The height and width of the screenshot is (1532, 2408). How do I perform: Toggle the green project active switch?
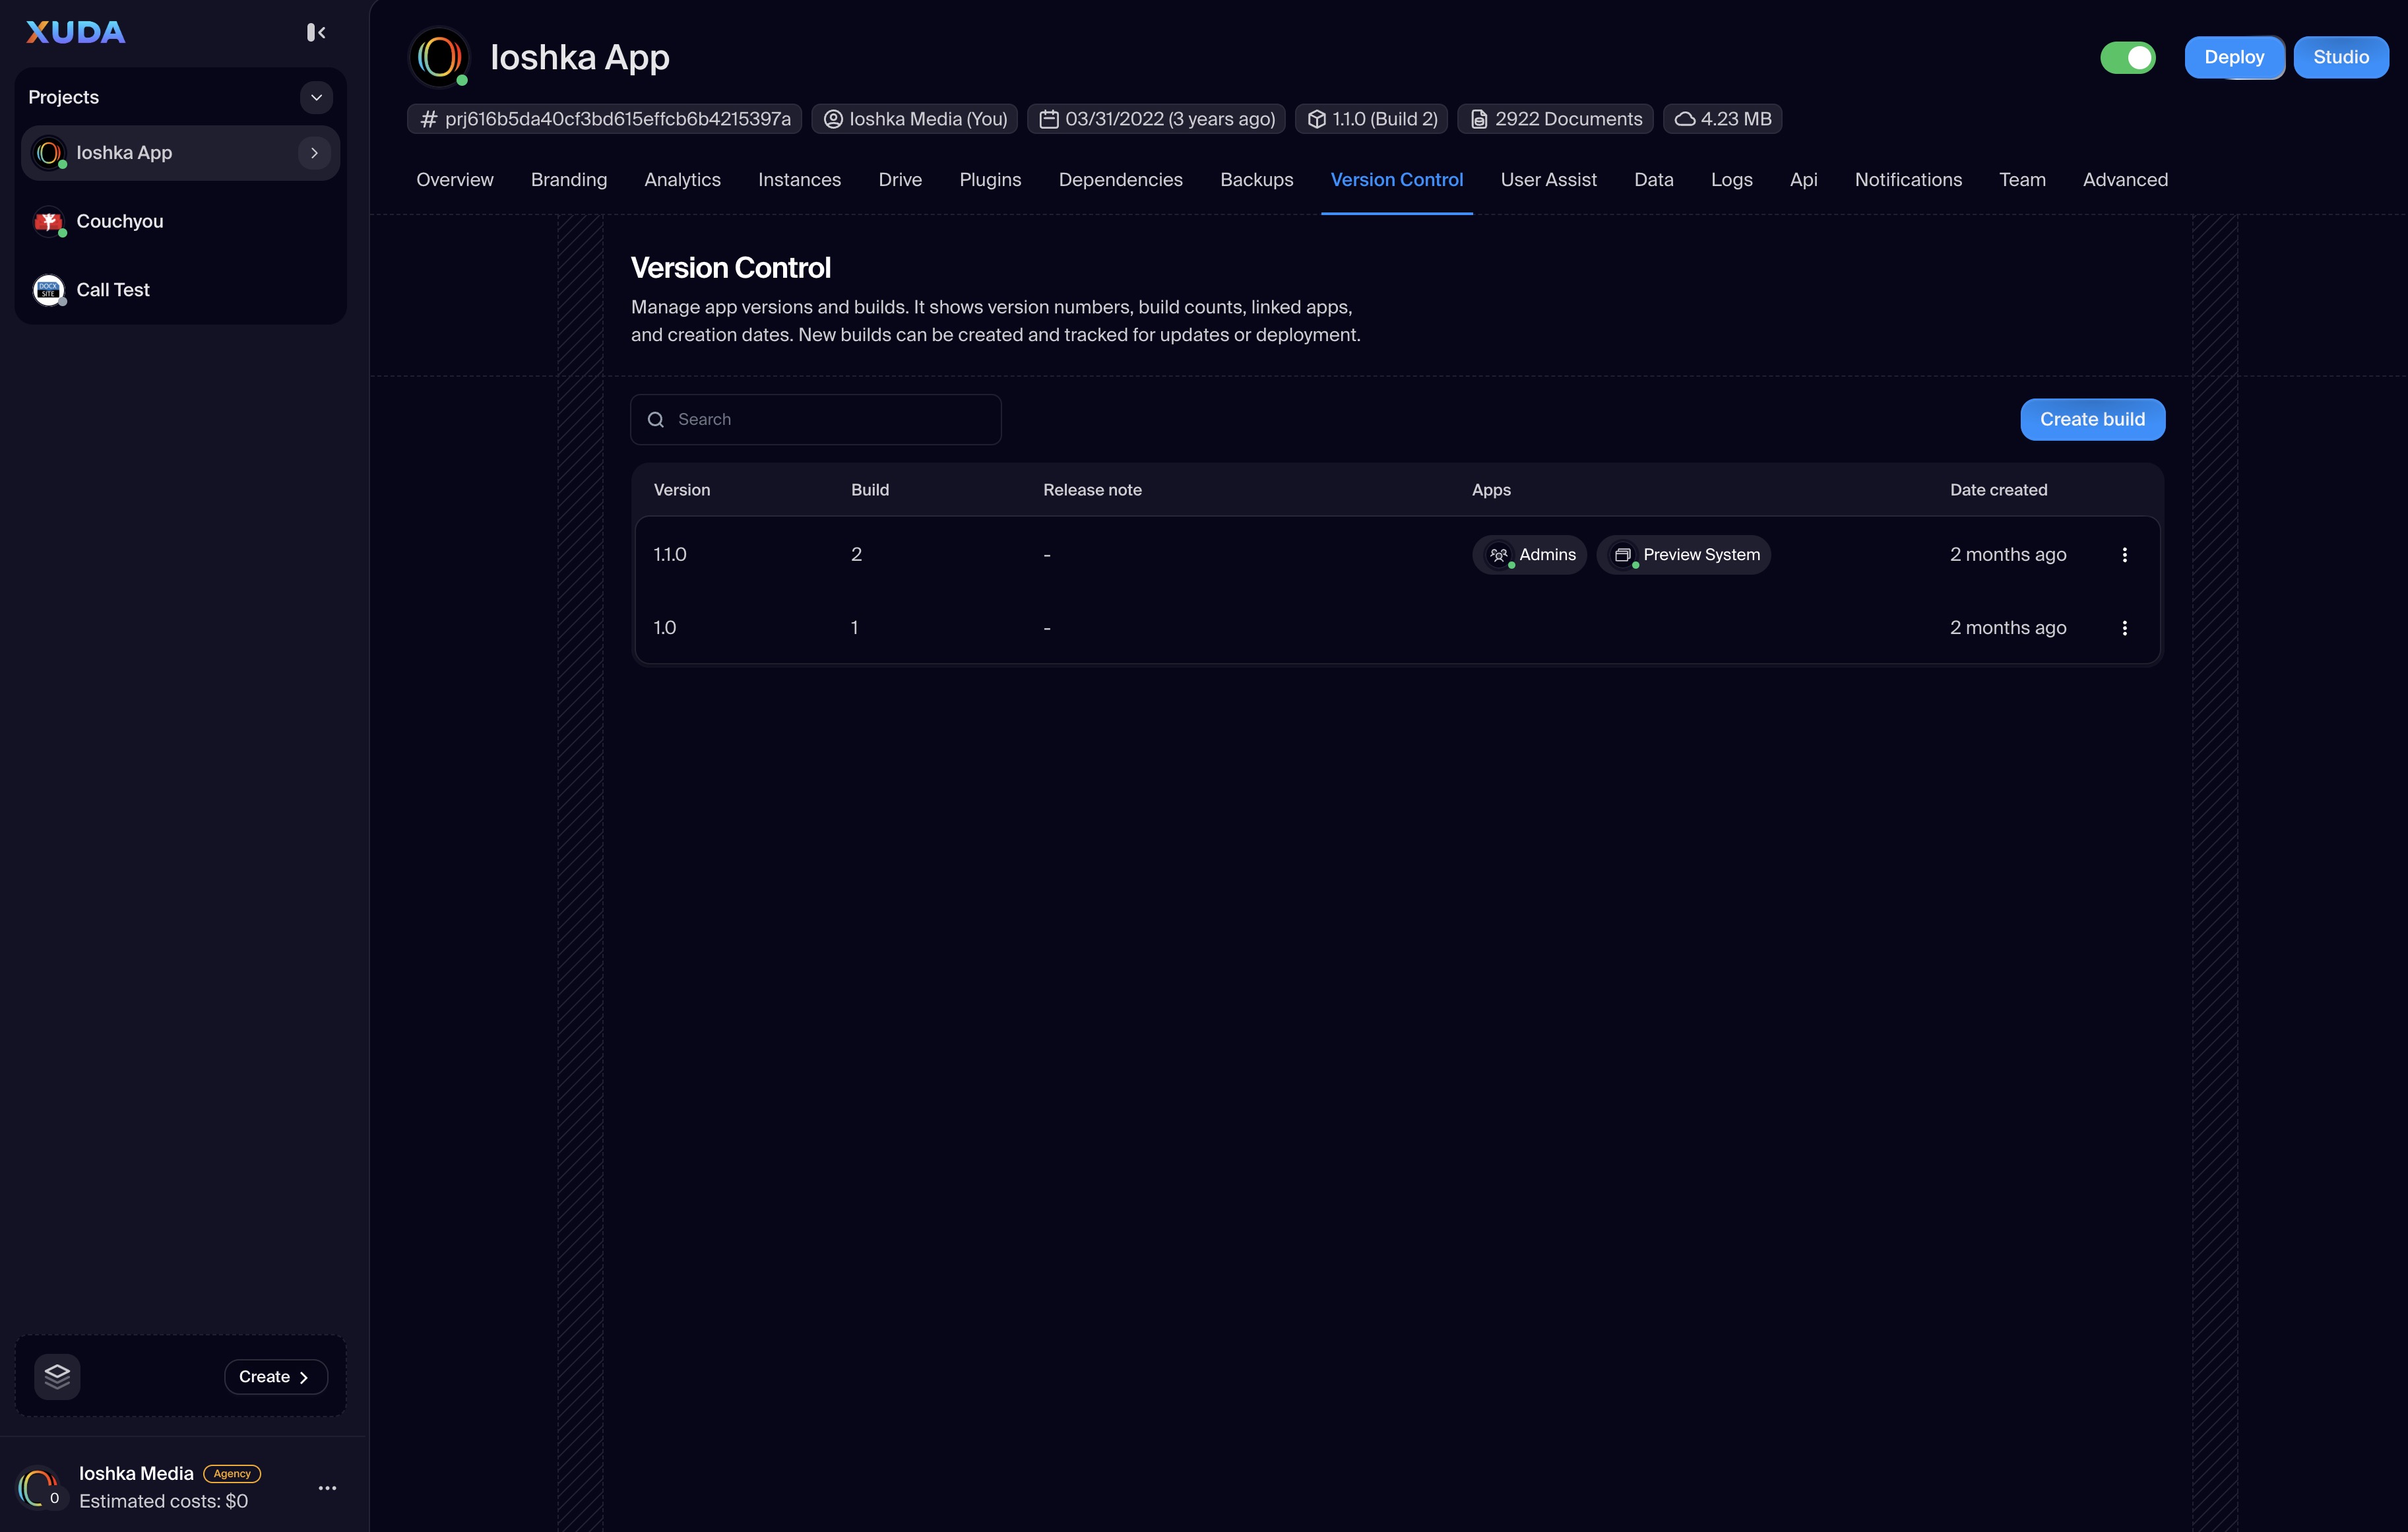[2127, 58]
